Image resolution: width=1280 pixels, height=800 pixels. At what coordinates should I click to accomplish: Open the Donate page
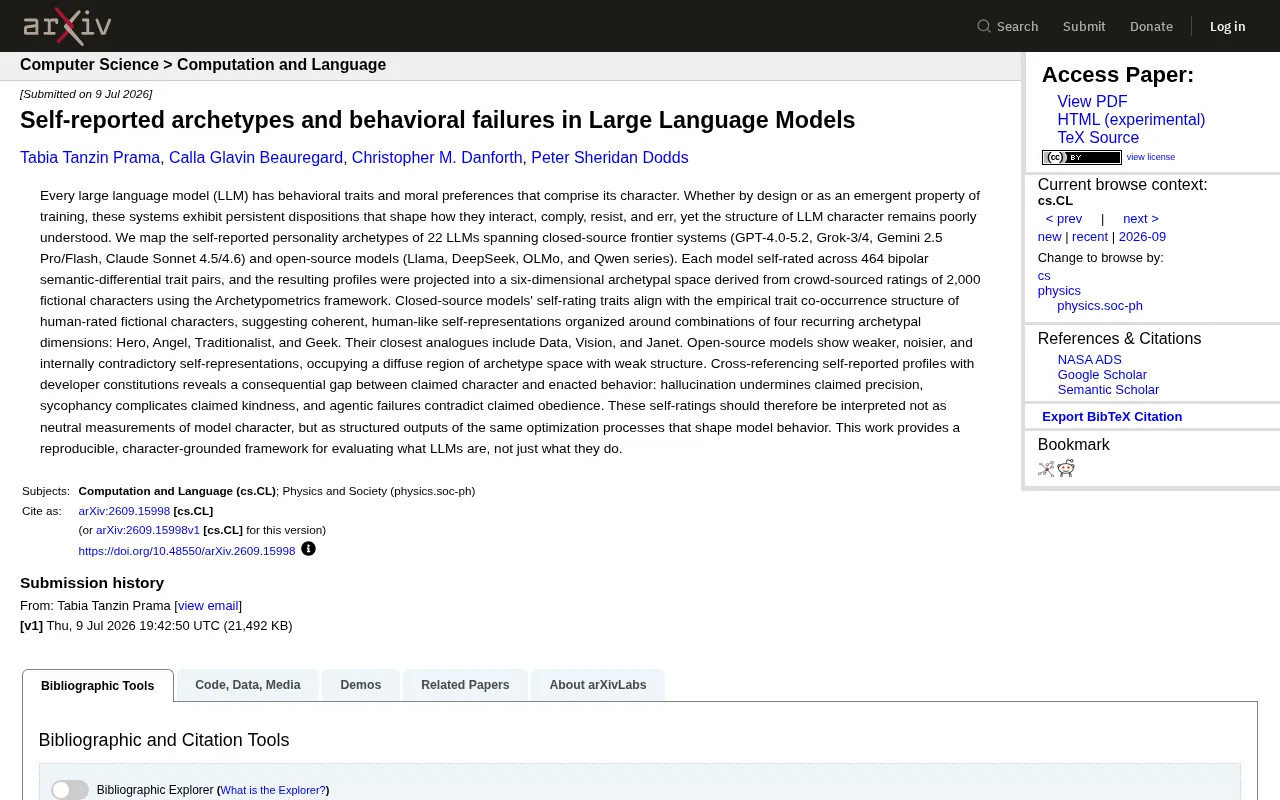pyautogui.click(x=1151, y=26)
